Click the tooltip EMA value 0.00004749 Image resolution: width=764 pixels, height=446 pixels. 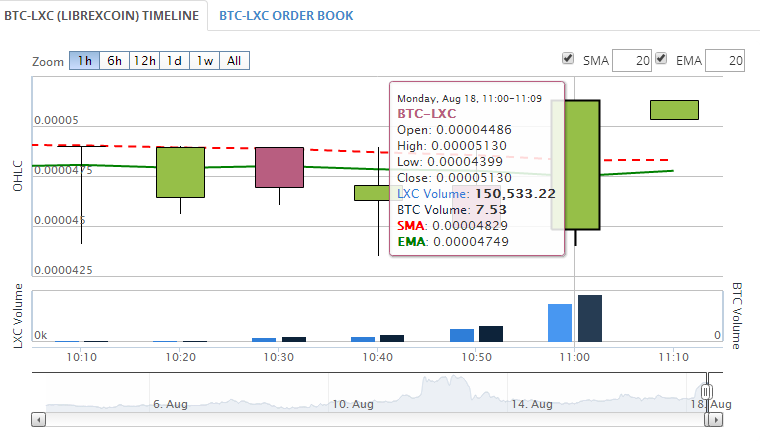click(471, 242)
